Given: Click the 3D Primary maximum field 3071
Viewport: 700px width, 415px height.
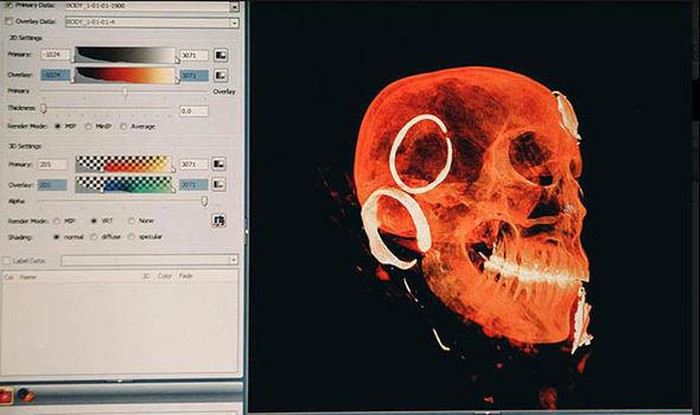Looking at the screenshot, I should [x=194, y=164].
